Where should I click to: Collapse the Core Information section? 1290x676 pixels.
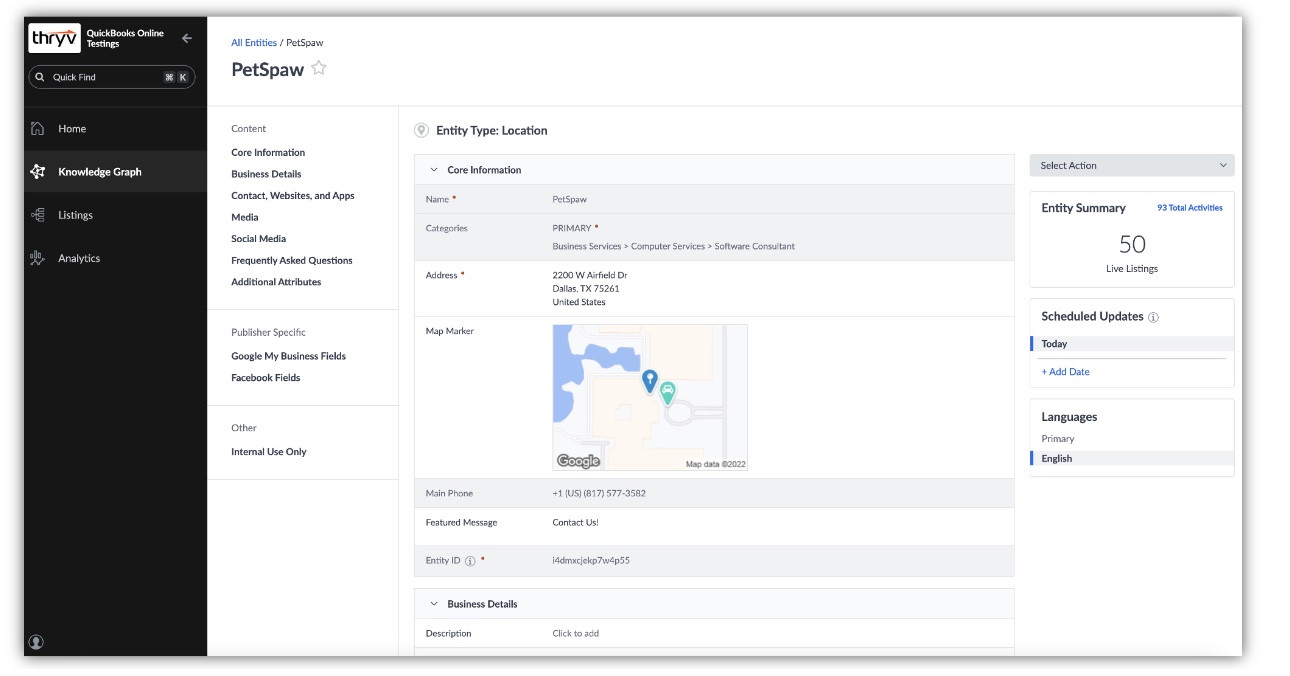coord(434,170)
